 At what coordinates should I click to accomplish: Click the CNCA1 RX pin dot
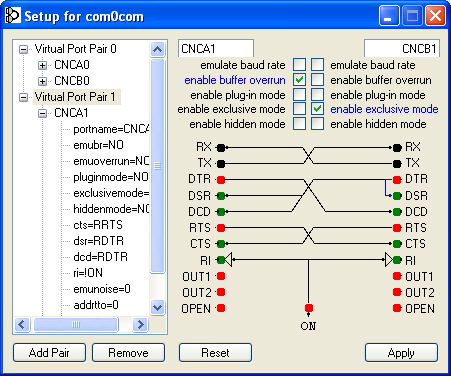point(221,148)
